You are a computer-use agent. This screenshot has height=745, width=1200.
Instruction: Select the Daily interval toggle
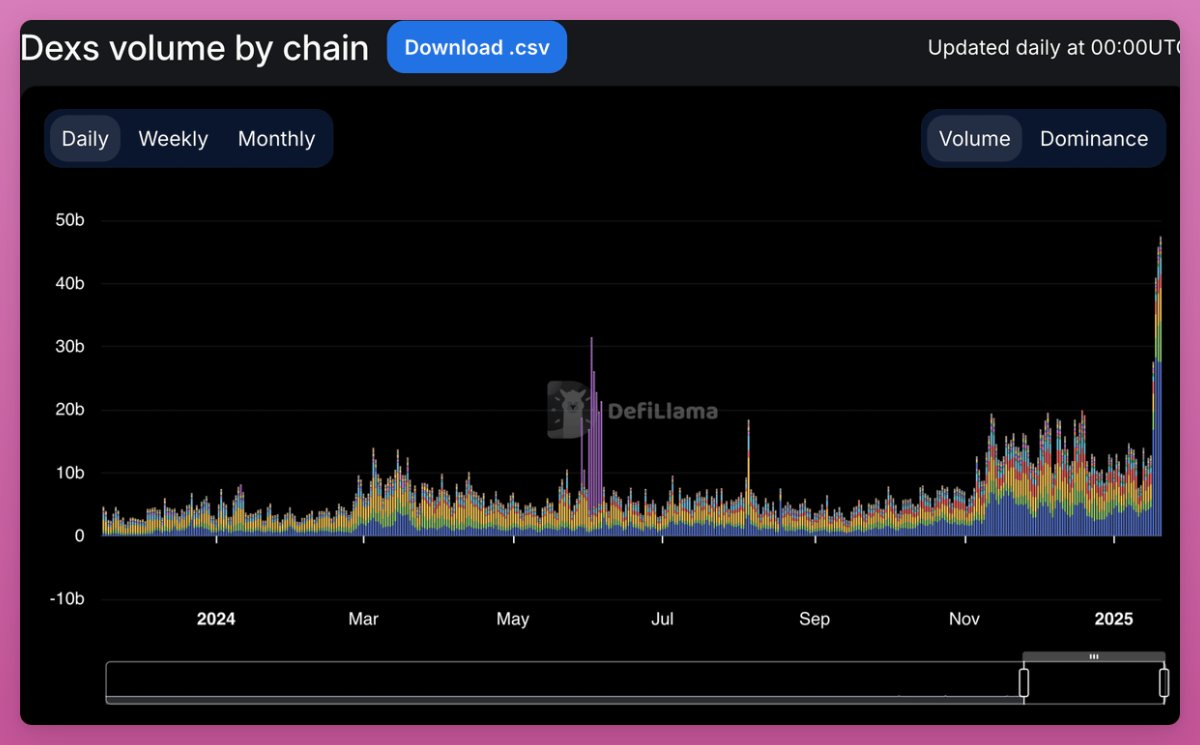pos(85,139)
